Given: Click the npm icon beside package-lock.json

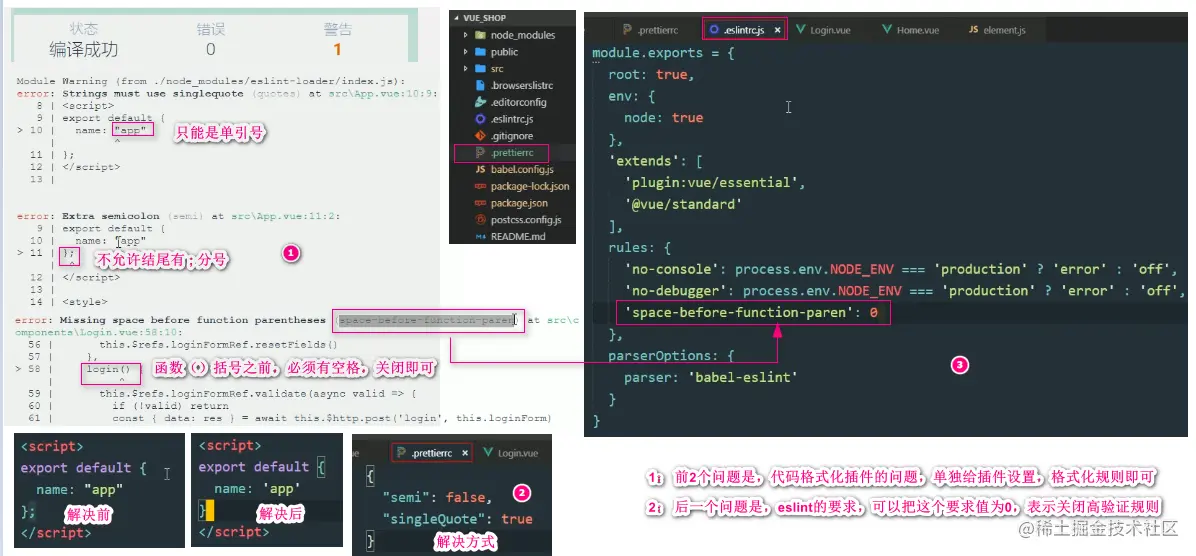Looking at the screenshot, I should [480, 186].
